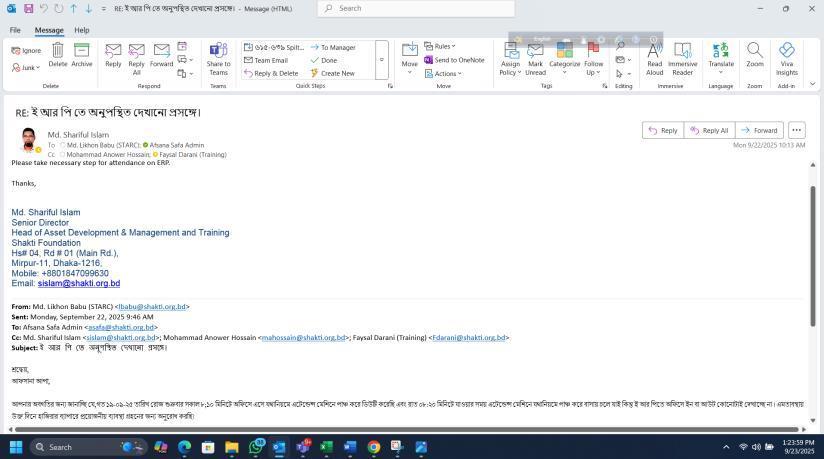Expand the Follow Up flag menu
824x459 pixels.
(x=594, y=58)
